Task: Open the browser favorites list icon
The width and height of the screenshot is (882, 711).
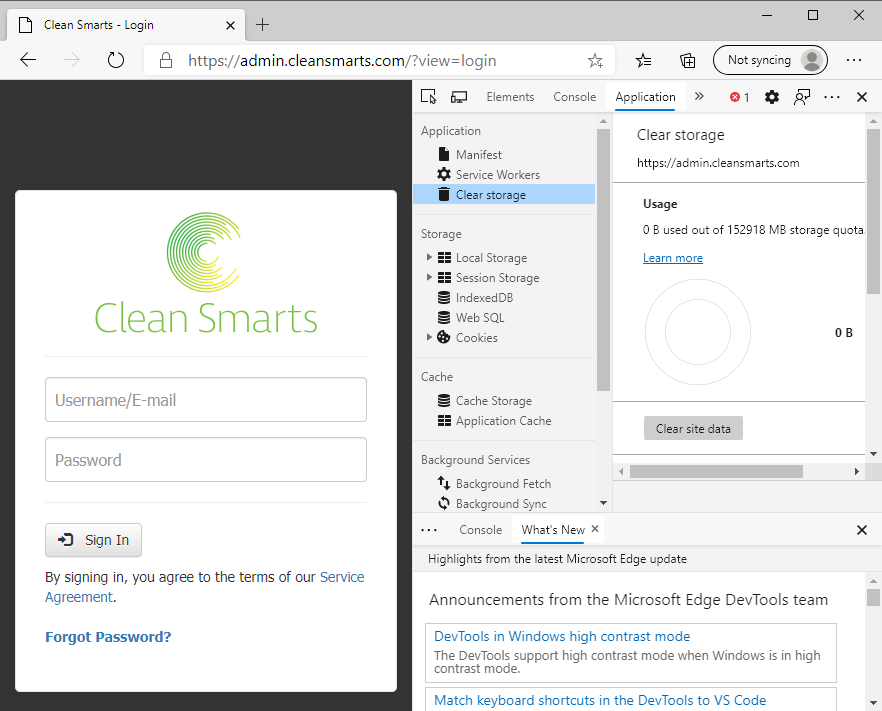Action: pos(644,60)
